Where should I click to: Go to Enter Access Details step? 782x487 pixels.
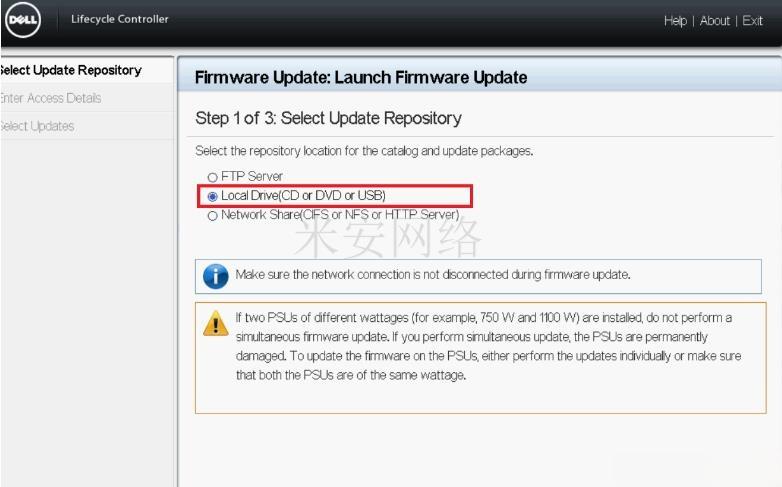pyautogui.click(x=50, y=98)
